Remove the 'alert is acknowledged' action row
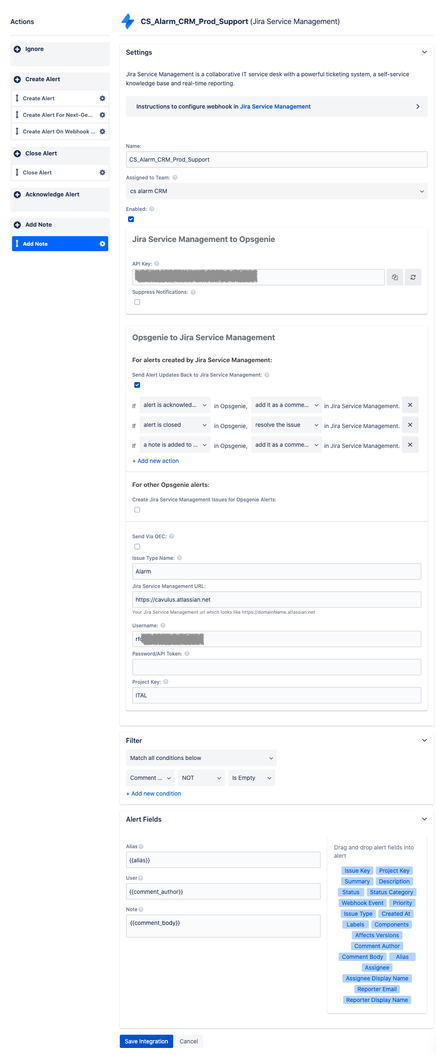 pyautogui.click(x=410, y=405)
